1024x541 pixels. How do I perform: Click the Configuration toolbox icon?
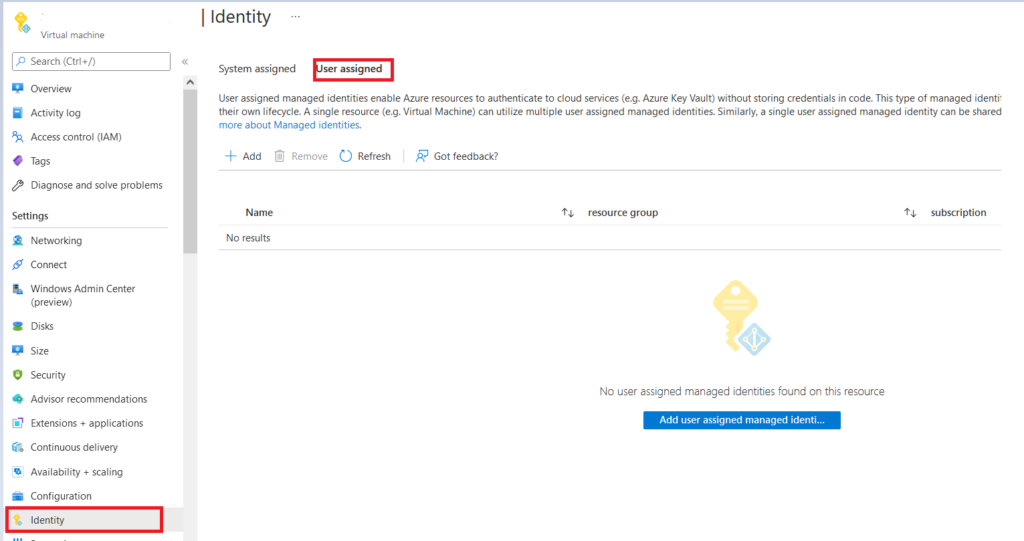pos(18,496)
